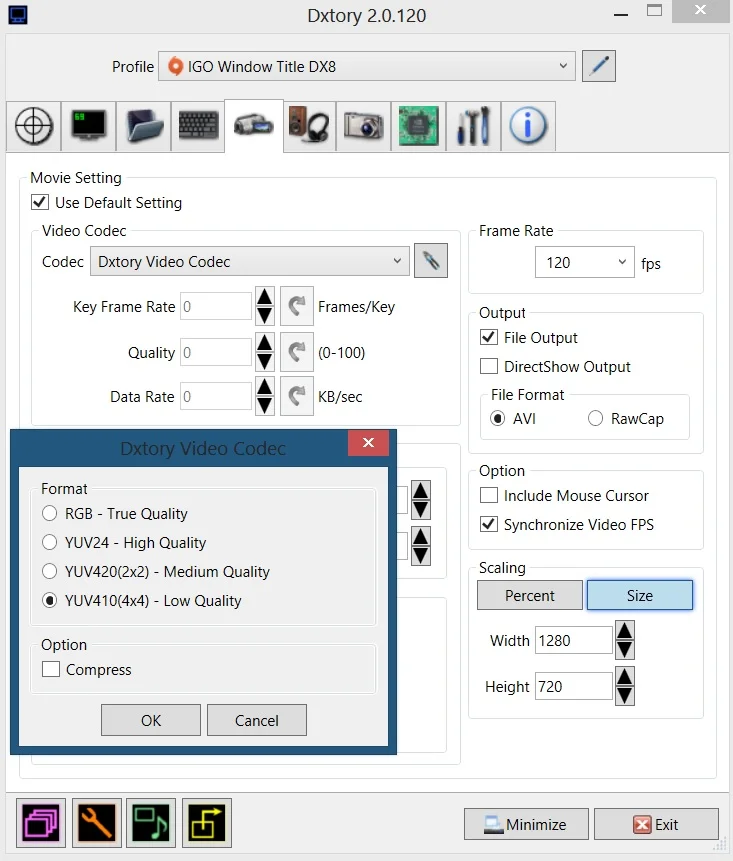The height and width of the screenshot is (861, 733).
Task: Click the Dxtory app icon in title bar
Action: click(18, 15)
